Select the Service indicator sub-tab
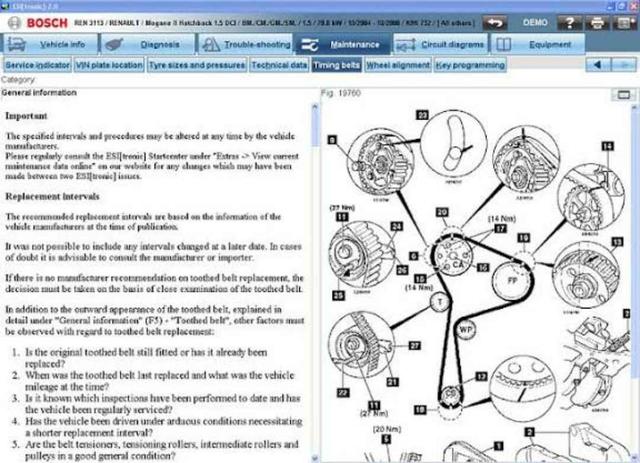The width and height of the screenshot is (640, 463). (x=38, y=65)
